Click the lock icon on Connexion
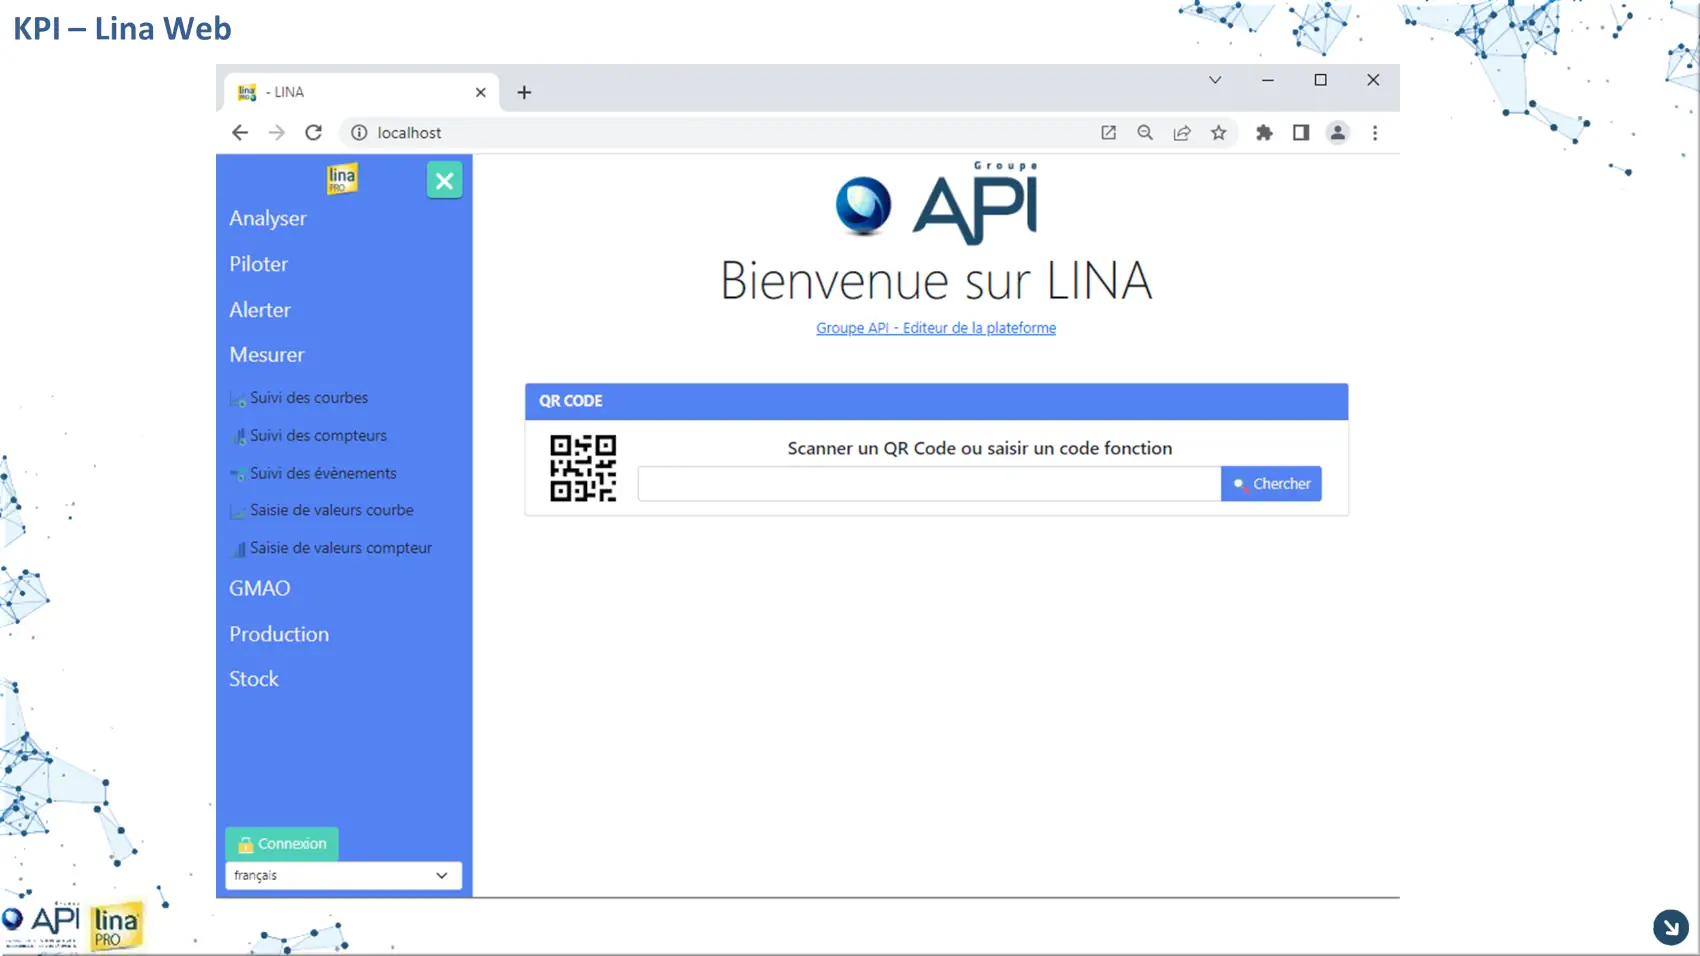 point(246,844)
